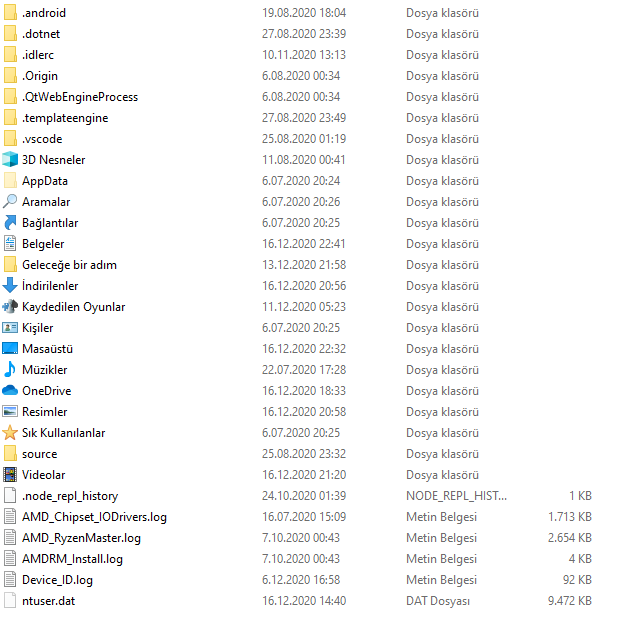Select the AppData name

[x=45, y=181]
